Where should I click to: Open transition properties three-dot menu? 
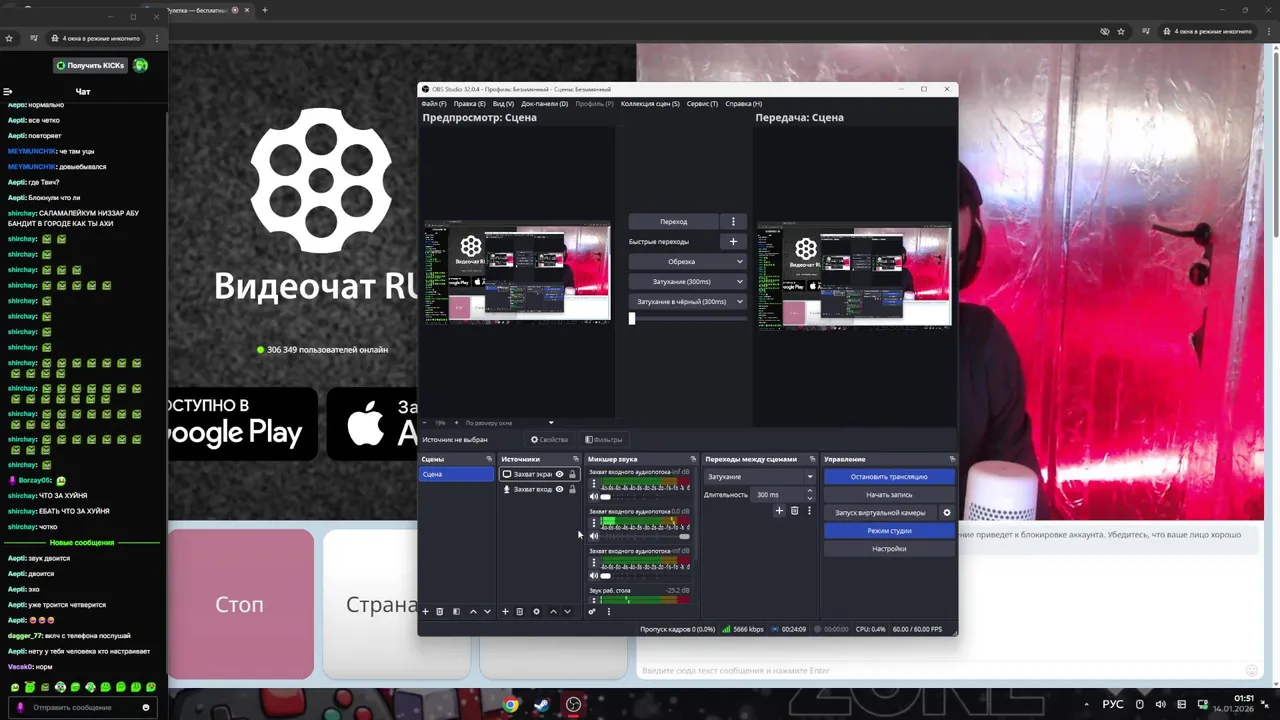click(x=809, y=511)
